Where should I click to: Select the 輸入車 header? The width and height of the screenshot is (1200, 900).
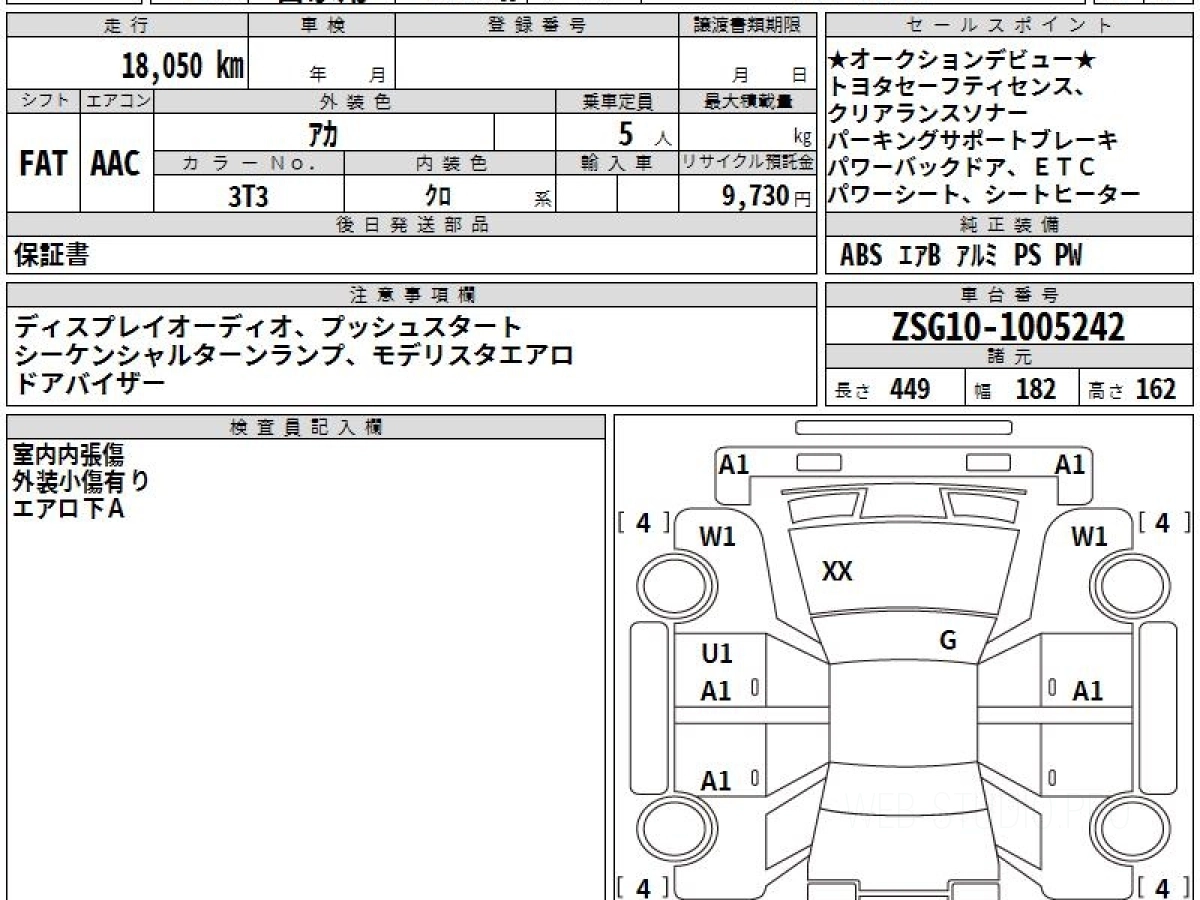click(x=617, y=163)
